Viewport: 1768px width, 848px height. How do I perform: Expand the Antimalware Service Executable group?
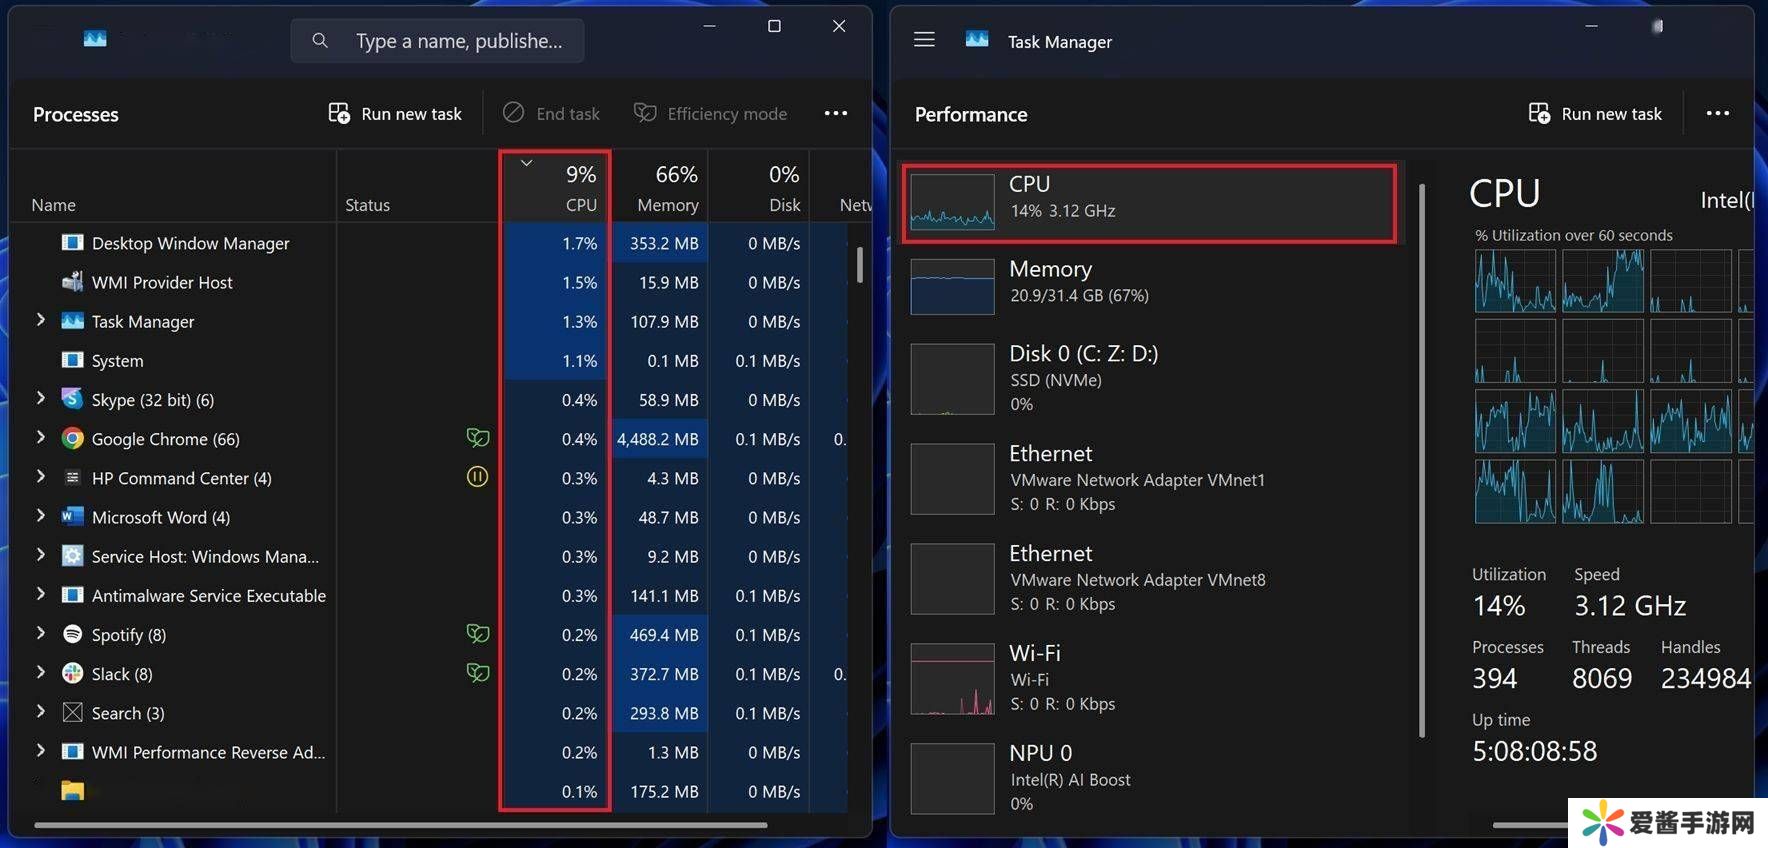40,595
